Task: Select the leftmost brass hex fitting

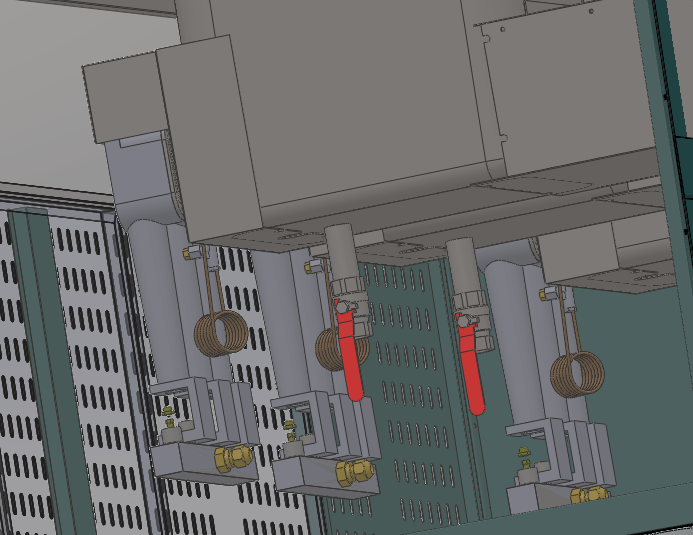Action: point(233,459)
